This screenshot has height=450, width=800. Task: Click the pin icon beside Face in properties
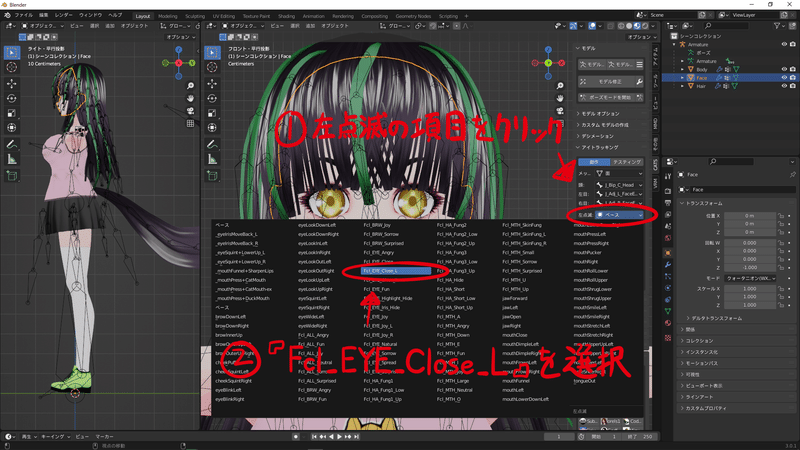coord(792,174)
